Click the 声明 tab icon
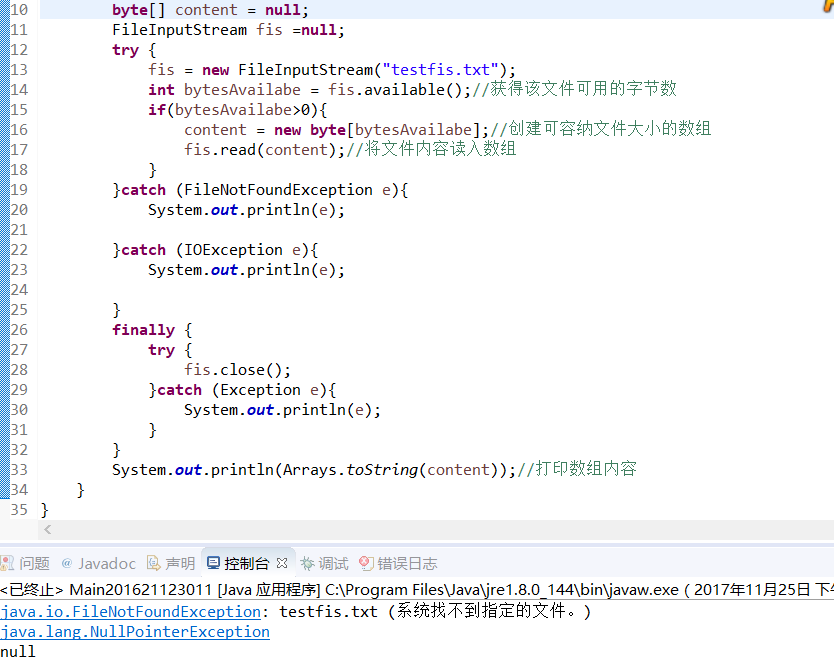The width and height of the screenshot is (834, 665). pyautogui.click(x=153, y=563)
